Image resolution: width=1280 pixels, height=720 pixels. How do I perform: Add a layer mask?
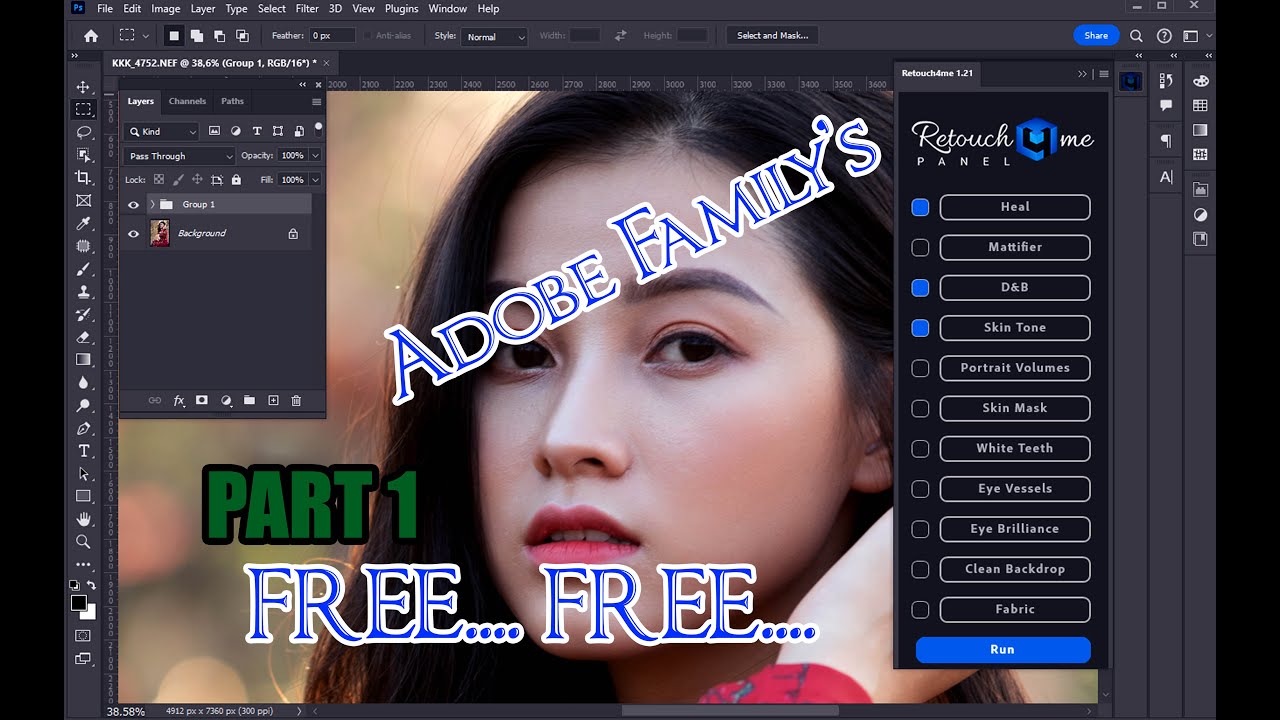click(202, 400)
